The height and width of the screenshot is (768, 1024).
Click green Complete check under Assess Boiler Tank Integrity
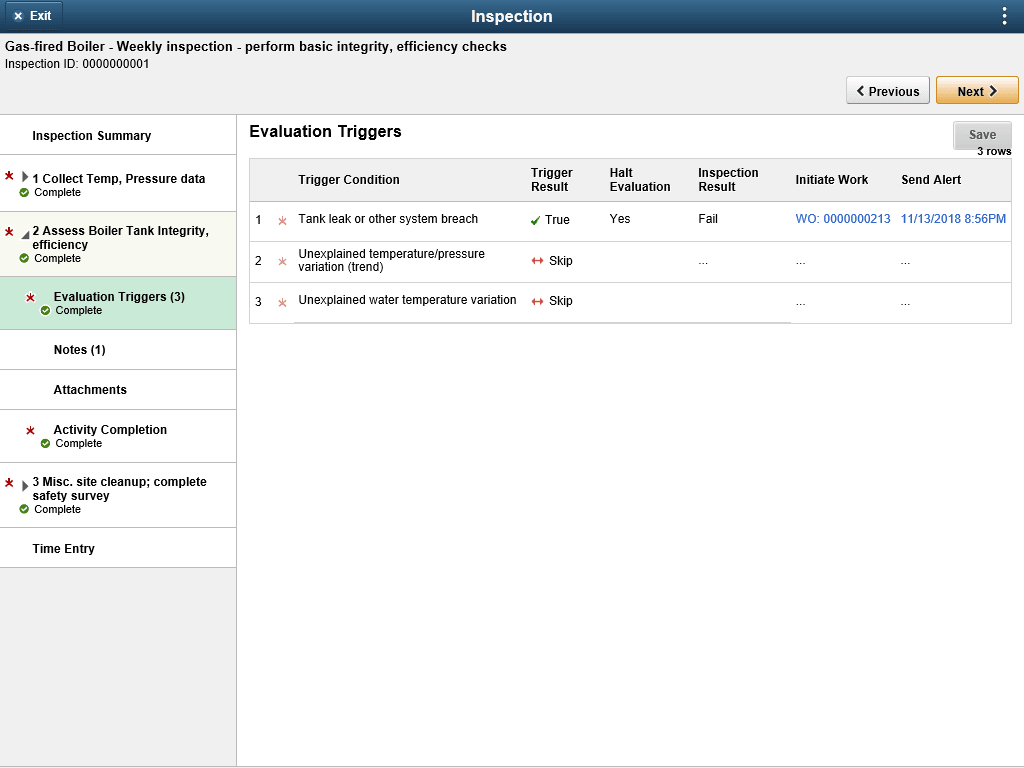click(24, 259)
